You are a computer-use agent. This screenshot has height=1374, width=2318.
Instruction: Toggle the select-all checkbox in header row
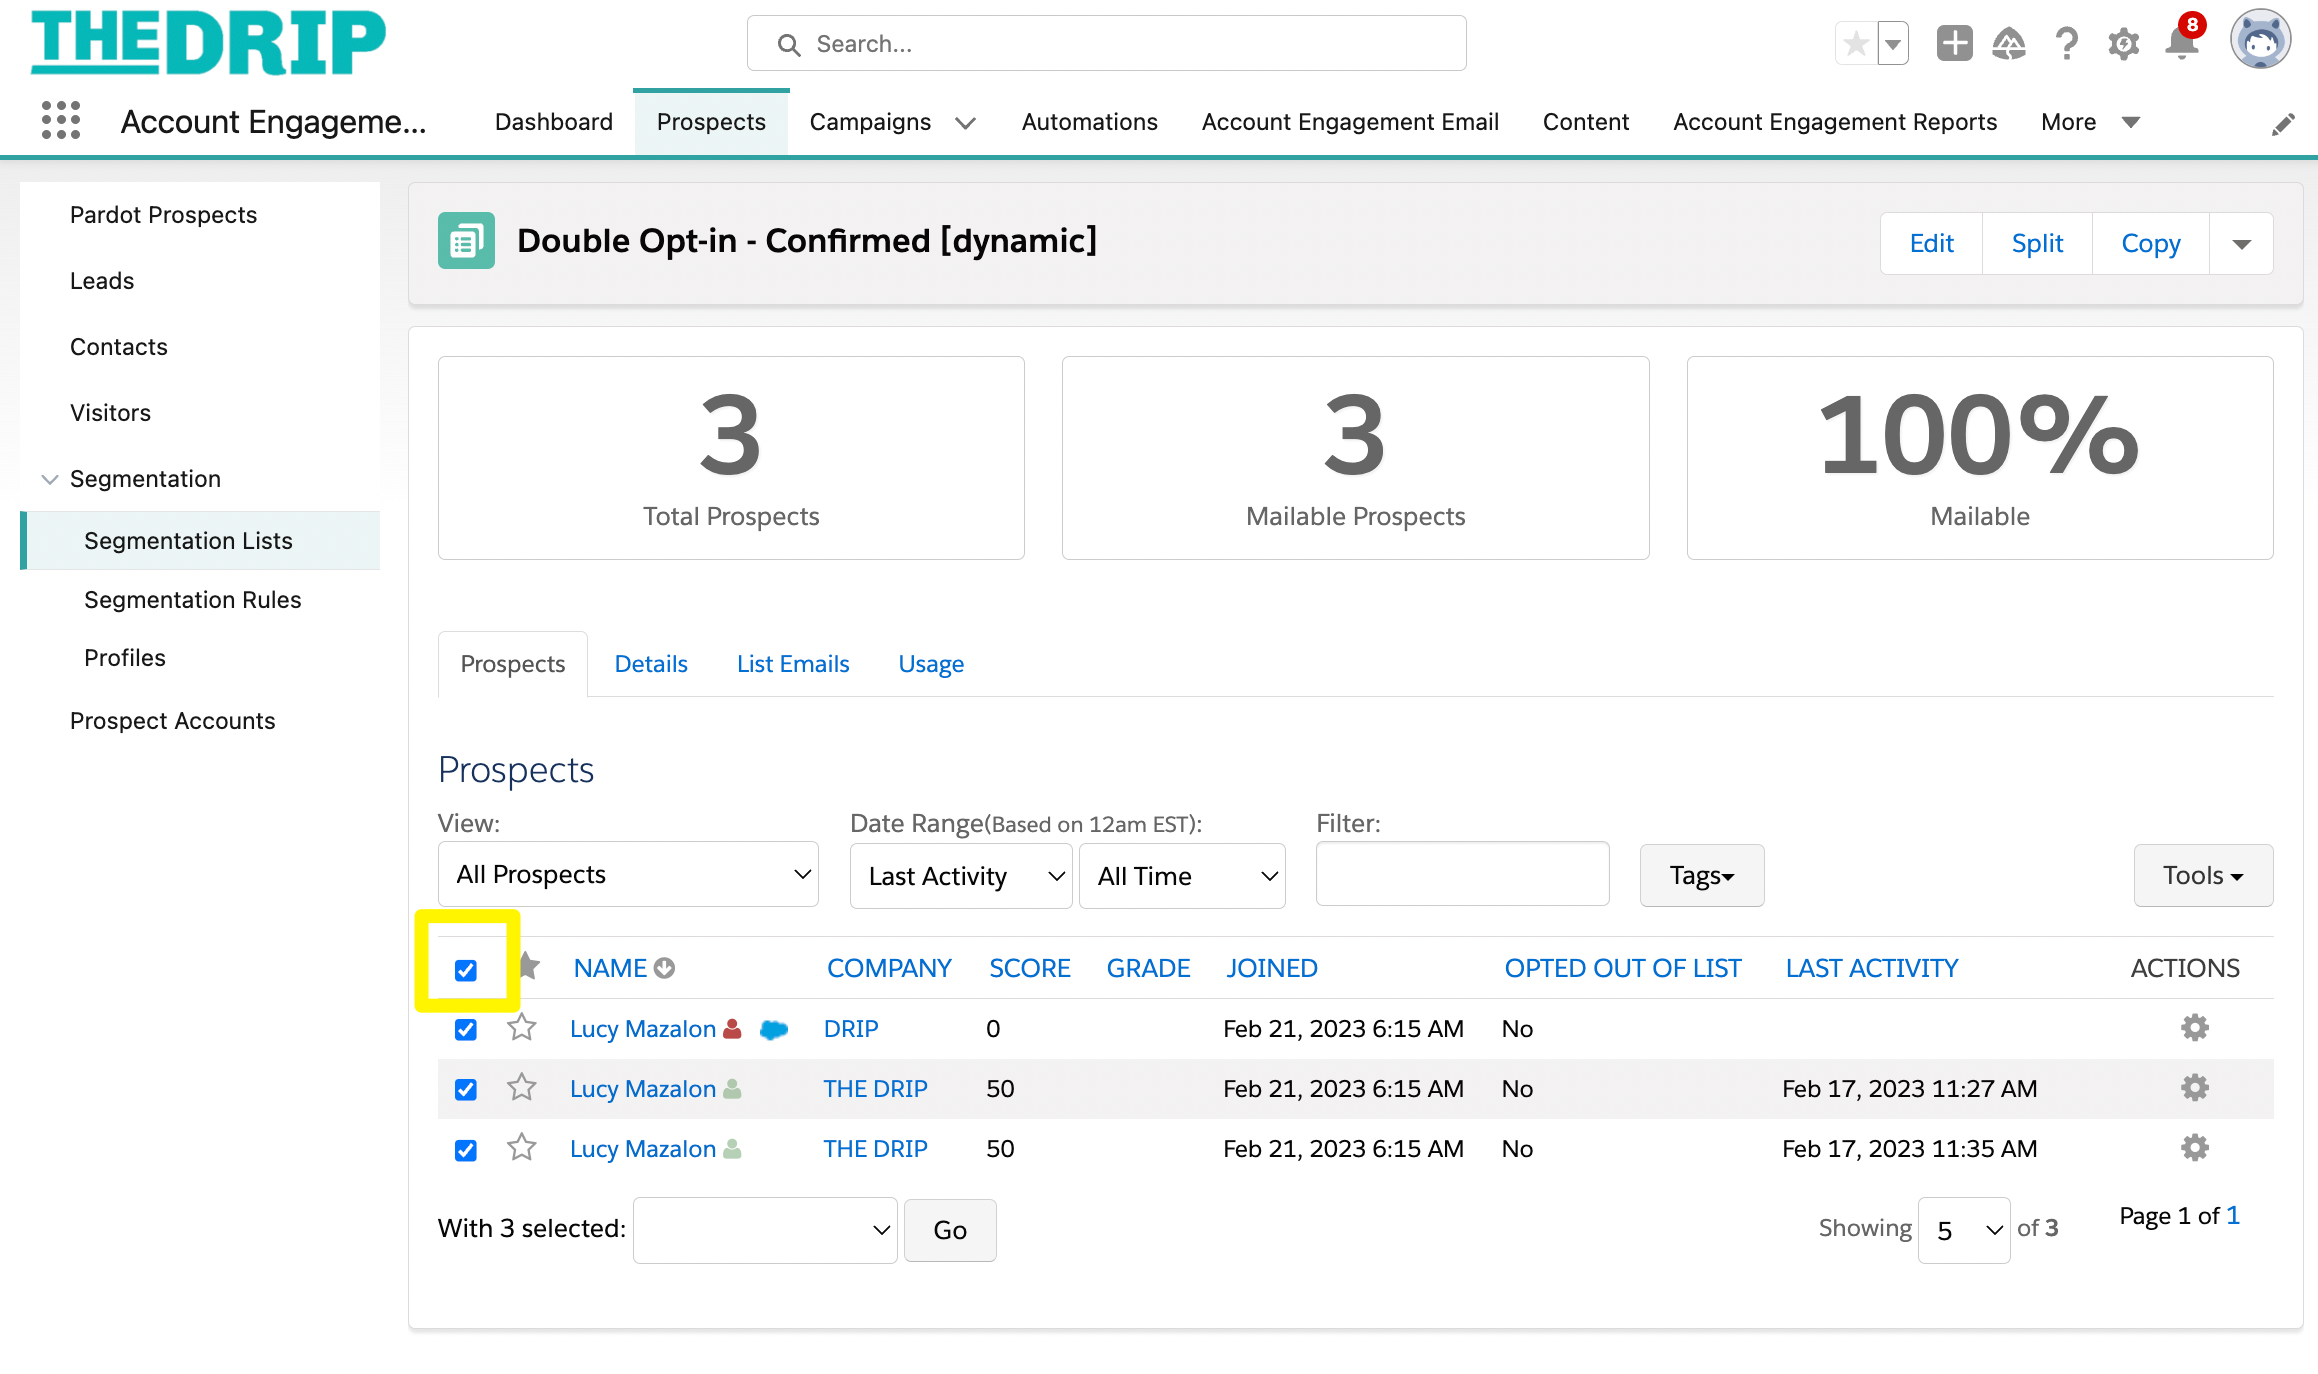[x=466, y=970]
